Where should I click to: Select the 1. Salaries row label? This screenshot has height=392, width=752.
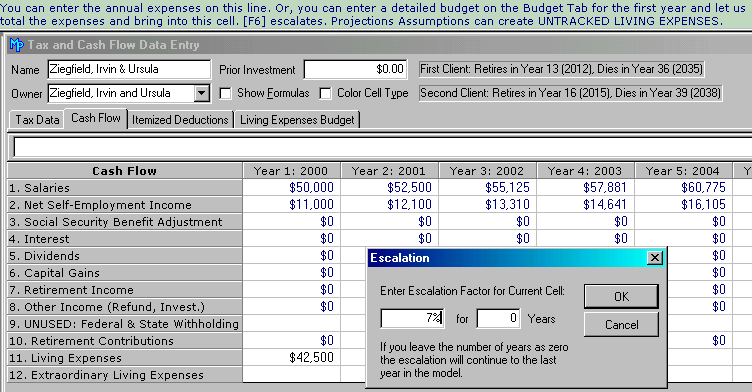[x=125, y=188]
